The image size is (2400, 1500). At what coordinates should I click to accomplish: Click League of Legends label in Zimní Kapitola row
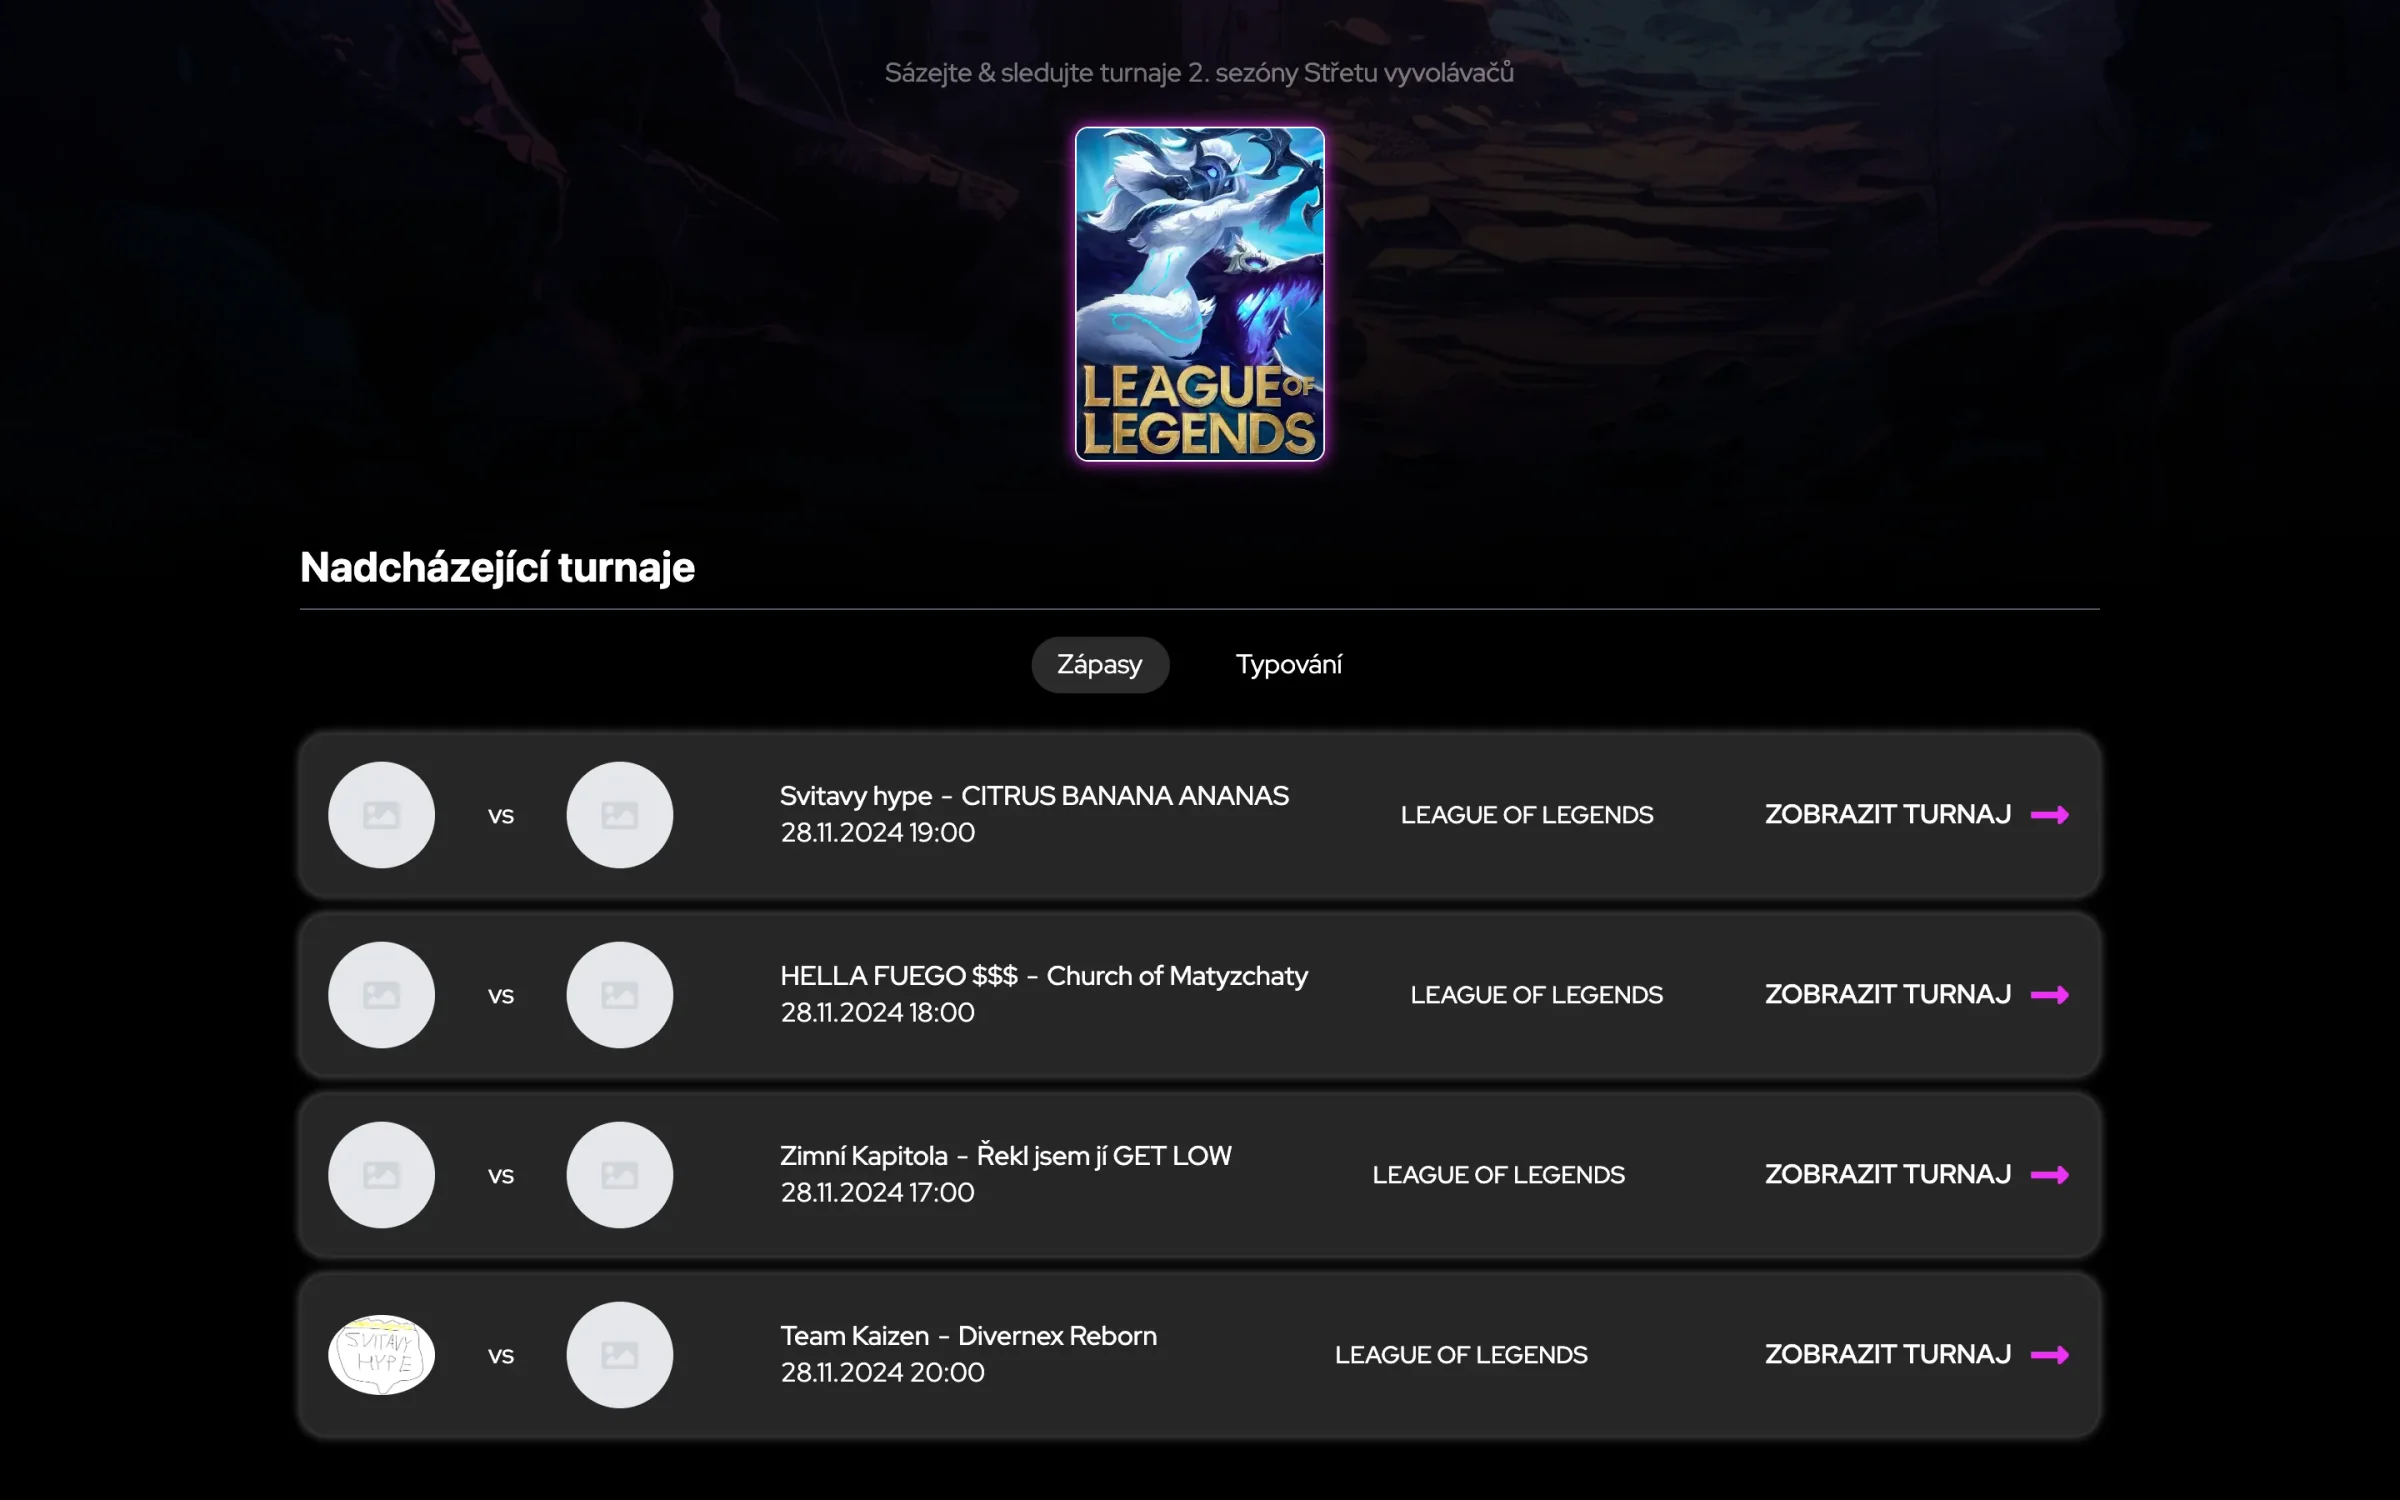tap(1499, 1175)
